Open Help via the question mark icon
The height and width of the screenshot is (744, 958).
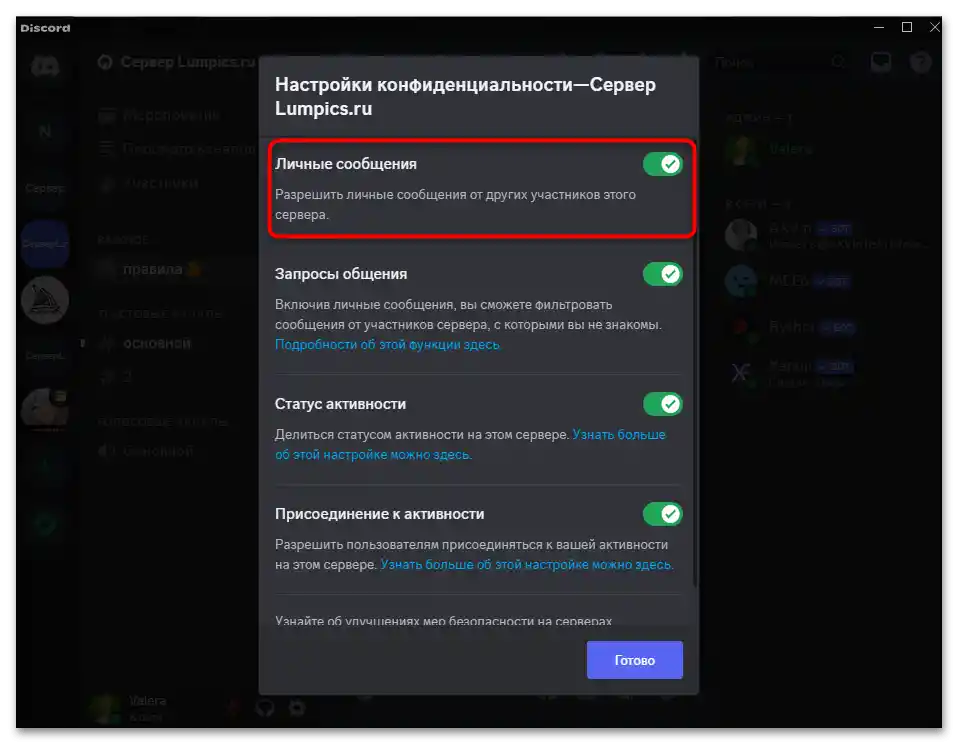click(921, 61)
